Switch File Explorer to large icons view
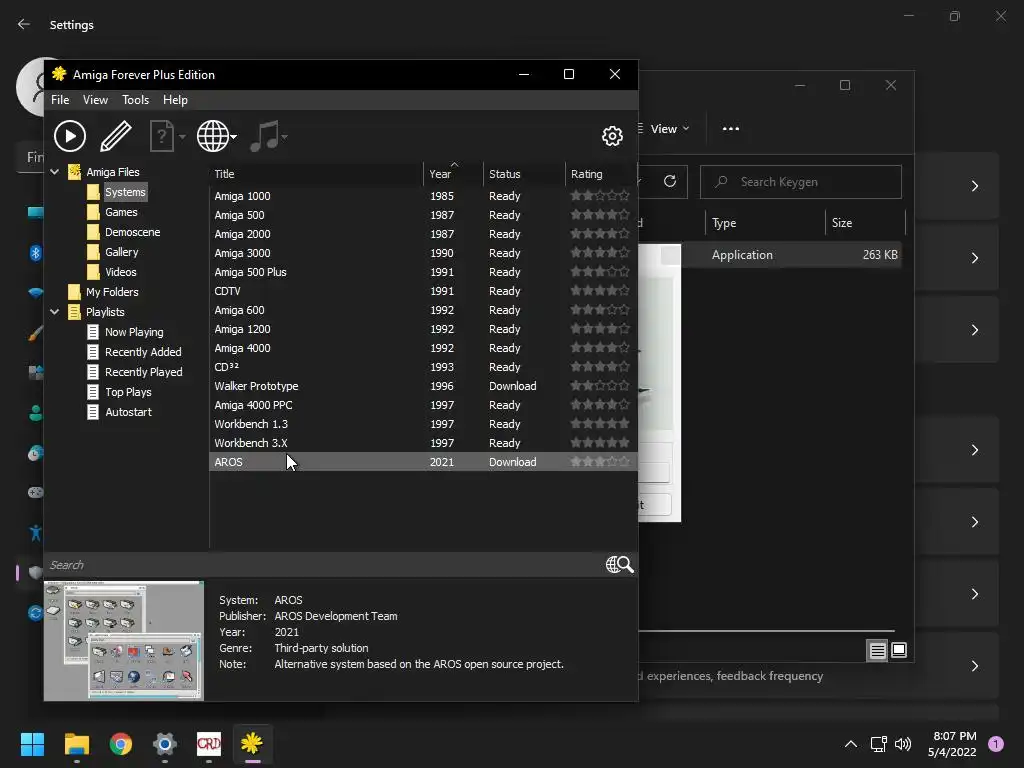This screenshot has width=1024, height=768. (899, 650)
